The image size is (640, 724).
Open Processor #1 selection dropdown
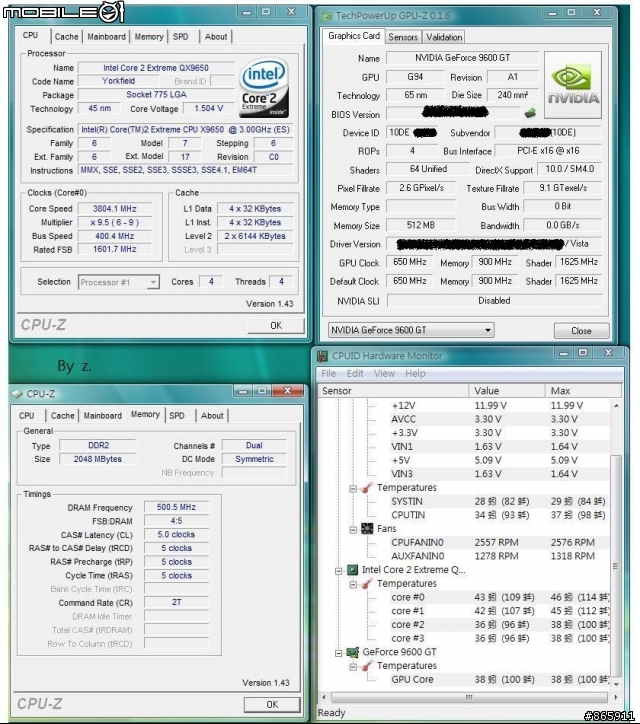coord(153,282)
